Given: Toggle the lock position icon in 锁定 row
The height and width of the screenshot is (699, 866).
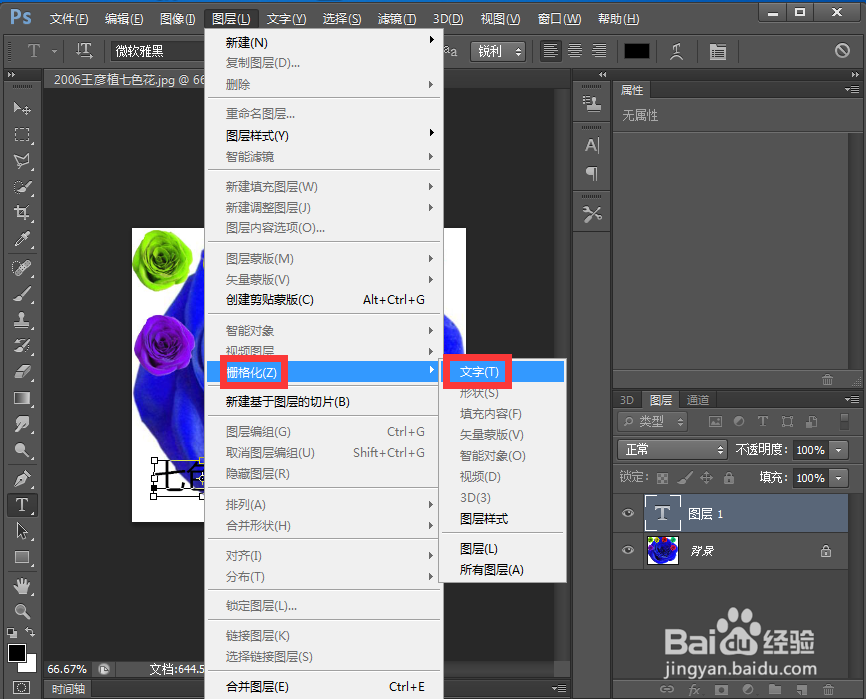Looking at the screenshot, I should pyautogui.click(x=706, y=478).
